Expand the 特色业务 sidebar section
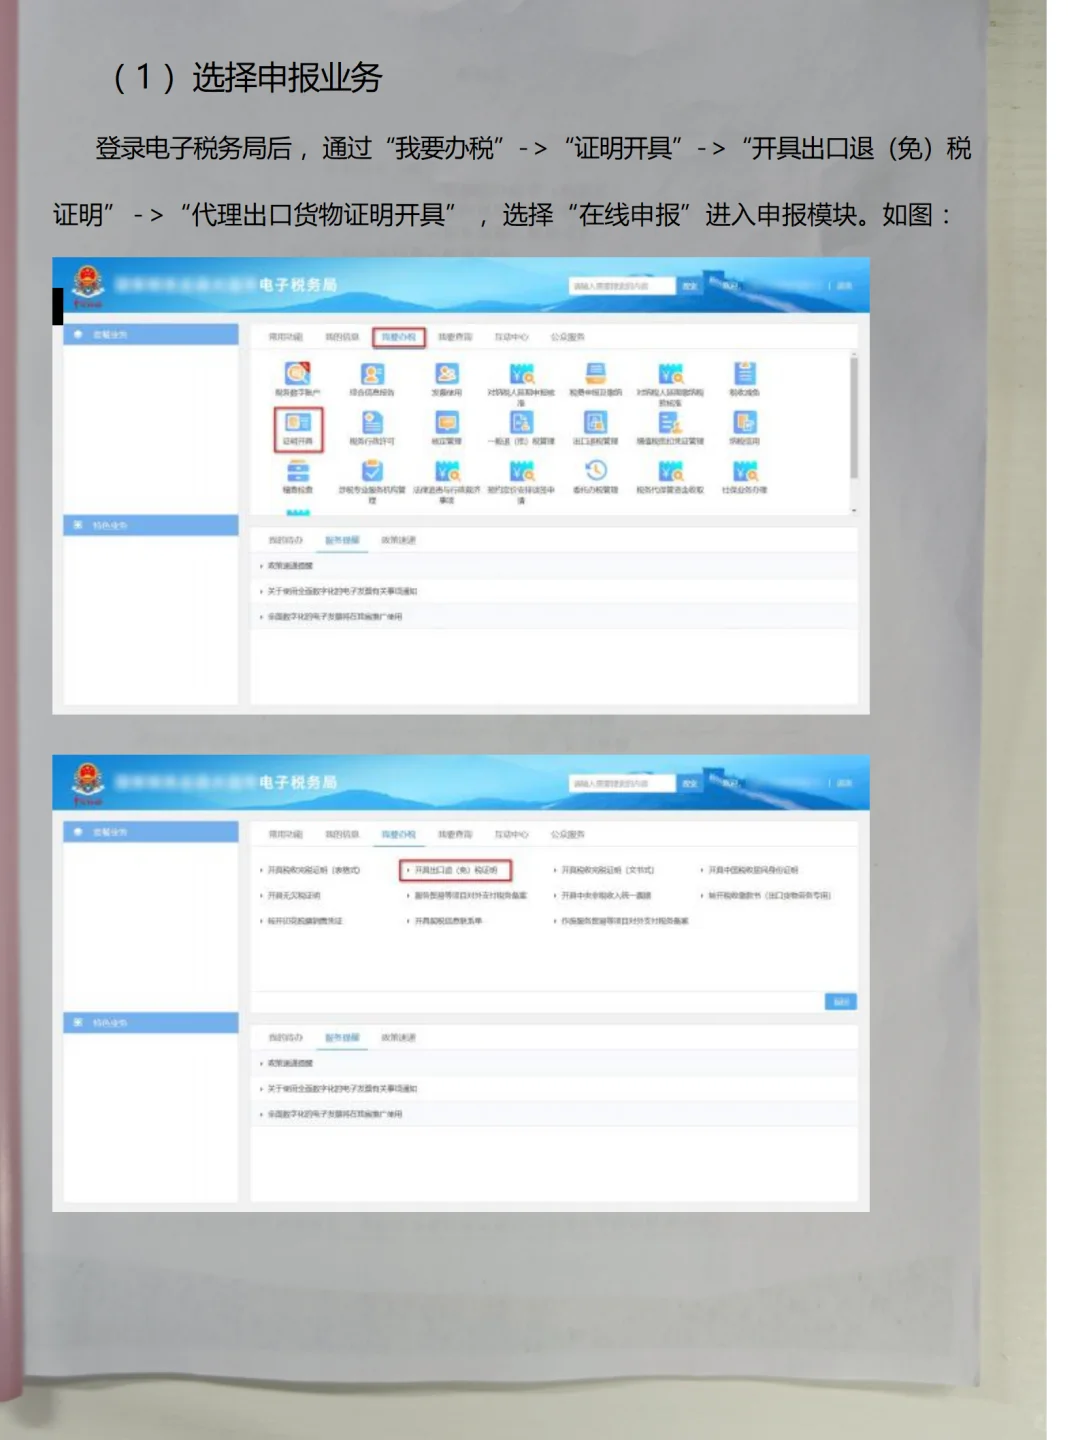The image size is (1080, 1440). [x=110, y=524]
